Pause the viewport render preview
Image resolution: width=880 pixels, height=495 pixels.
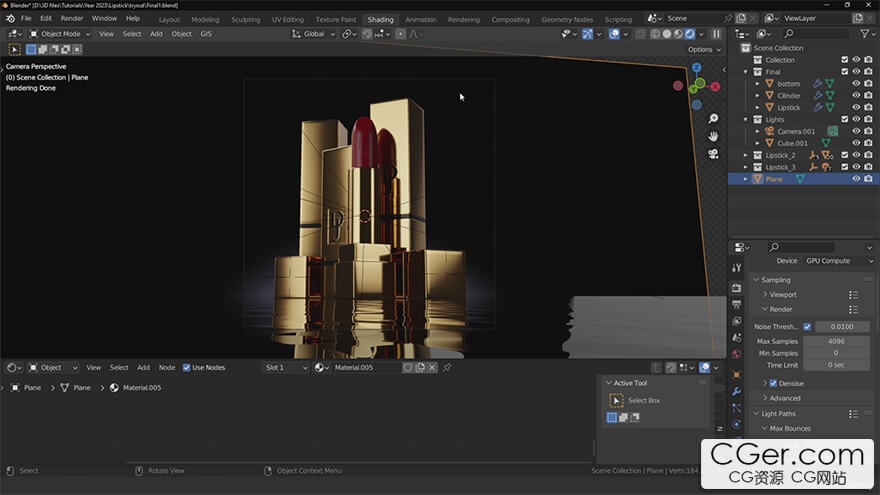point(716,34)
